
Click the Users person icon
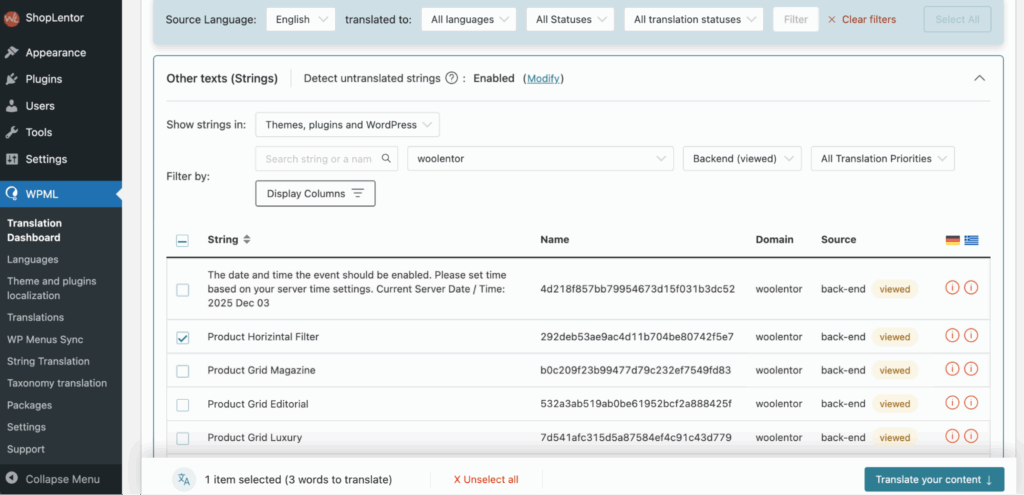(11, 106)
